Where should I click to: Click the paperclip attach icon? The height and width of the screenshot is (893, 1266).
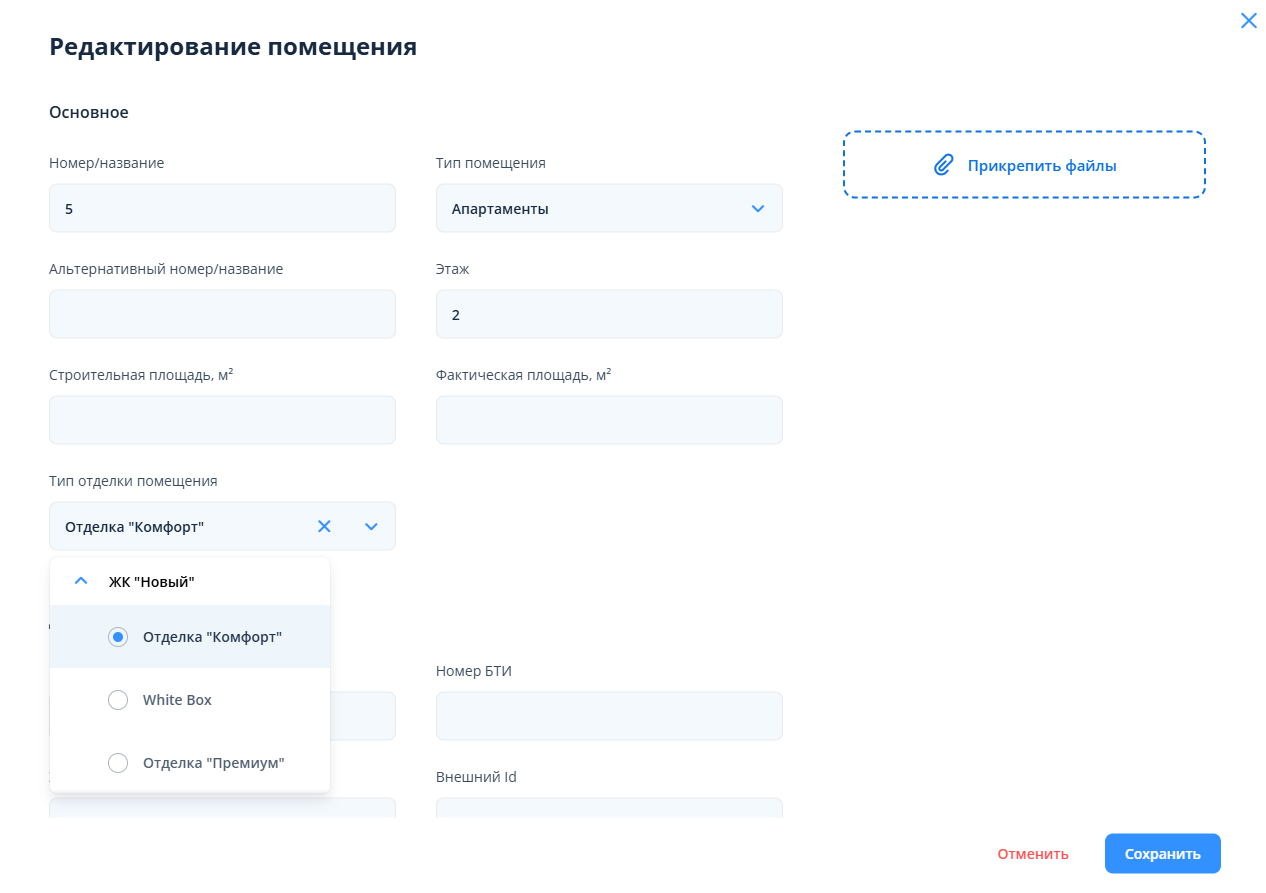point(943,165)
